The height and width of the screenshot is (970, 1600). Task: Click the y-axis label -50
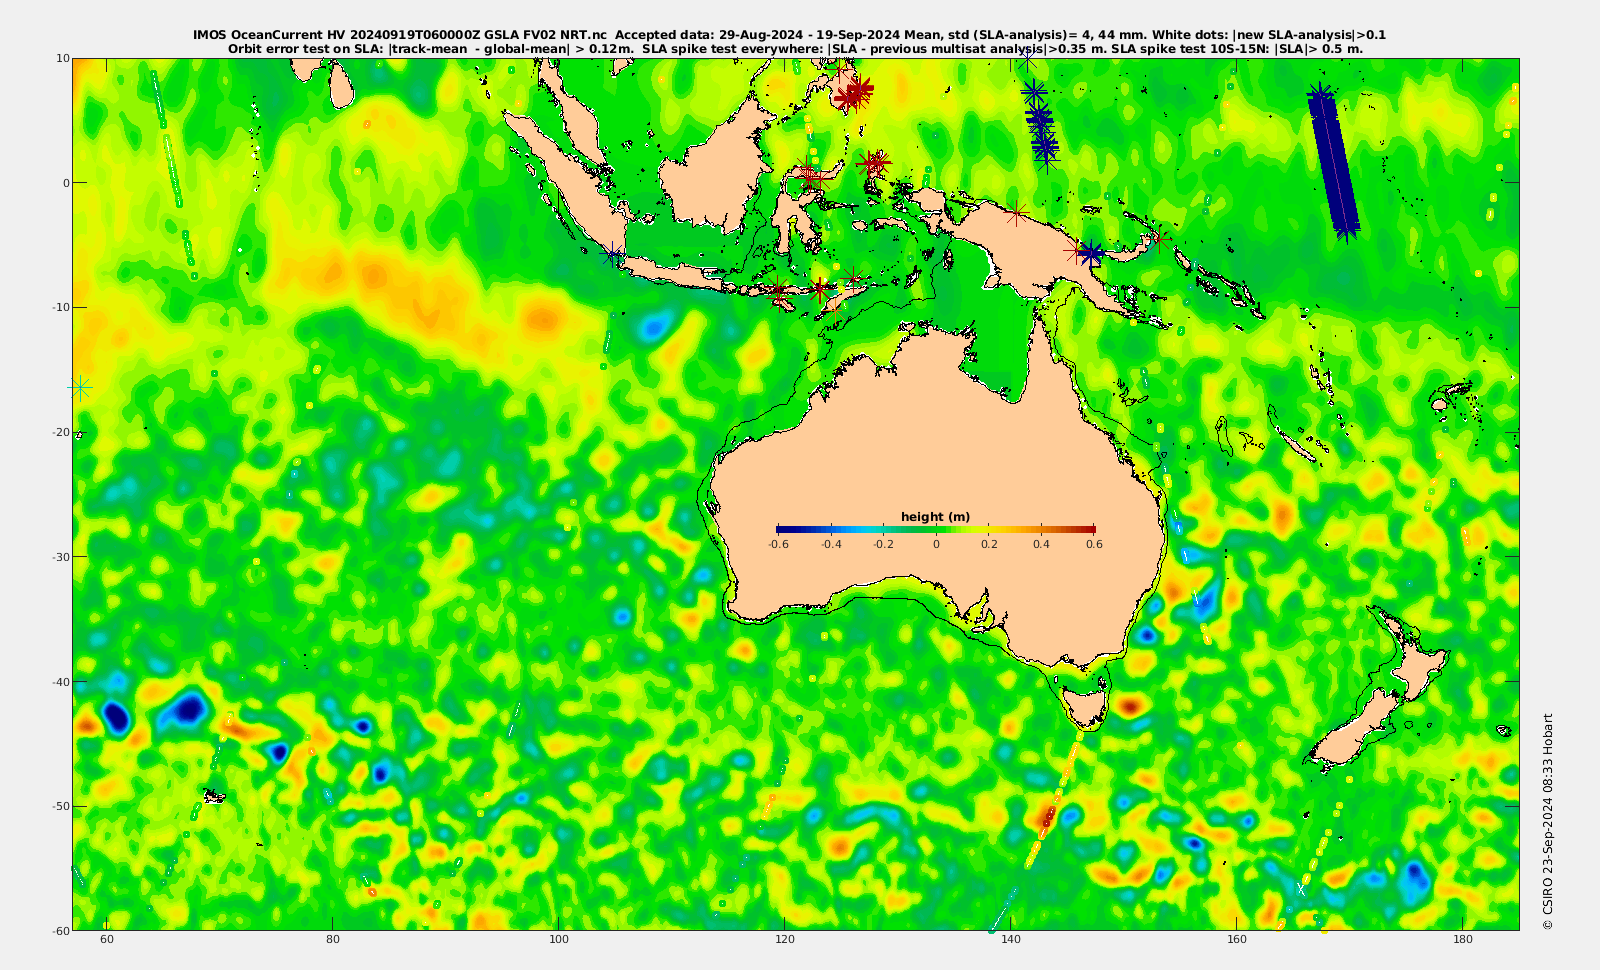tap(60, 806)
